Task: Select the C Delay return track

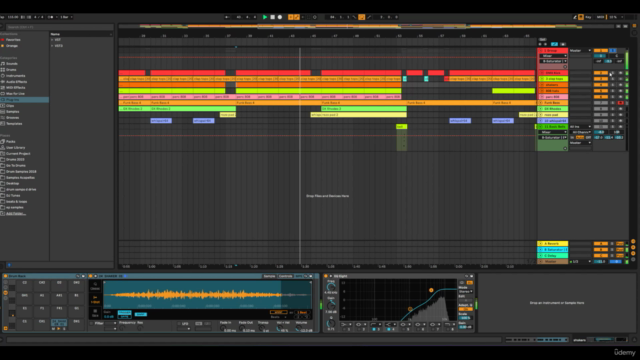Action: pyautogui.click(x=553, y=256)
